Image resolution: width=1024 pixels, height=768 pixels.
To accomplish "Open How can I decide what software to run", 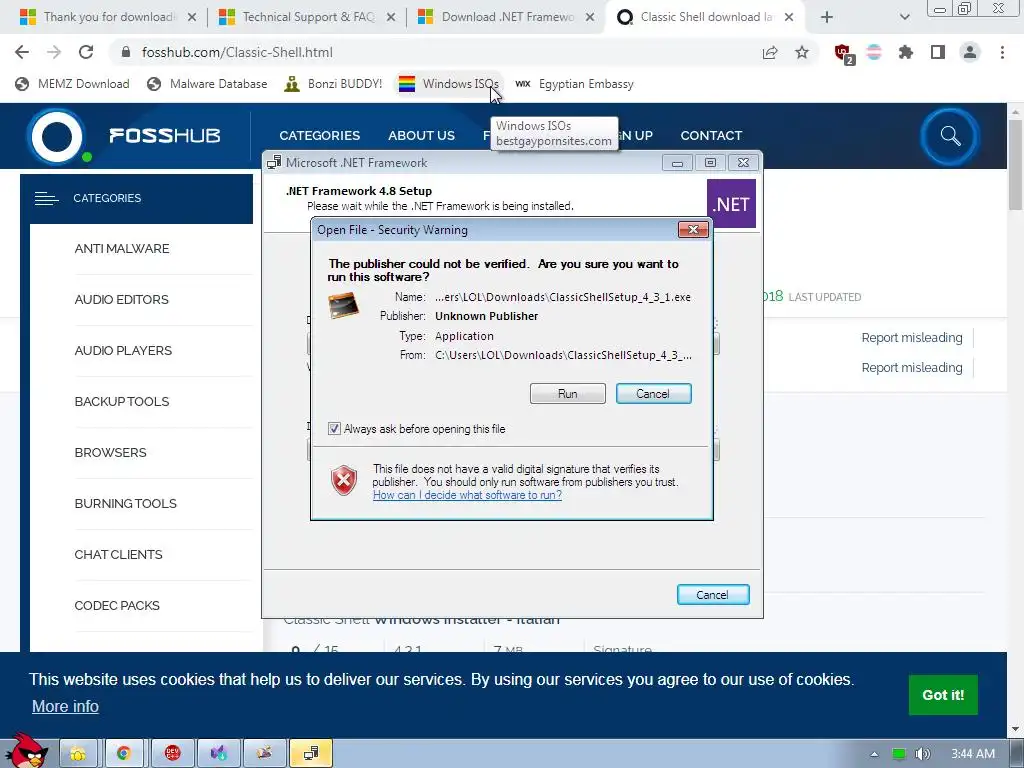I will pos(467,495).
